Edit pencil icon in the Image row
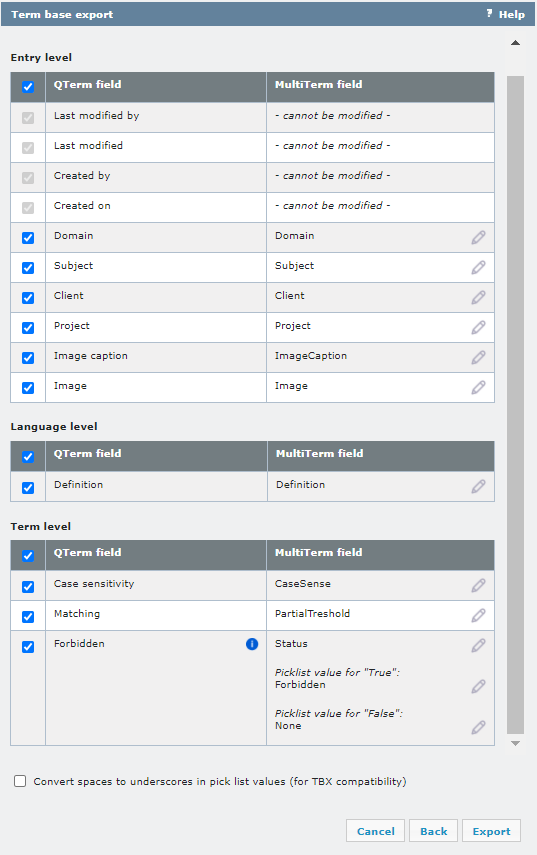Viewport: 537px width, 855px height. click(x=479, y=387)
